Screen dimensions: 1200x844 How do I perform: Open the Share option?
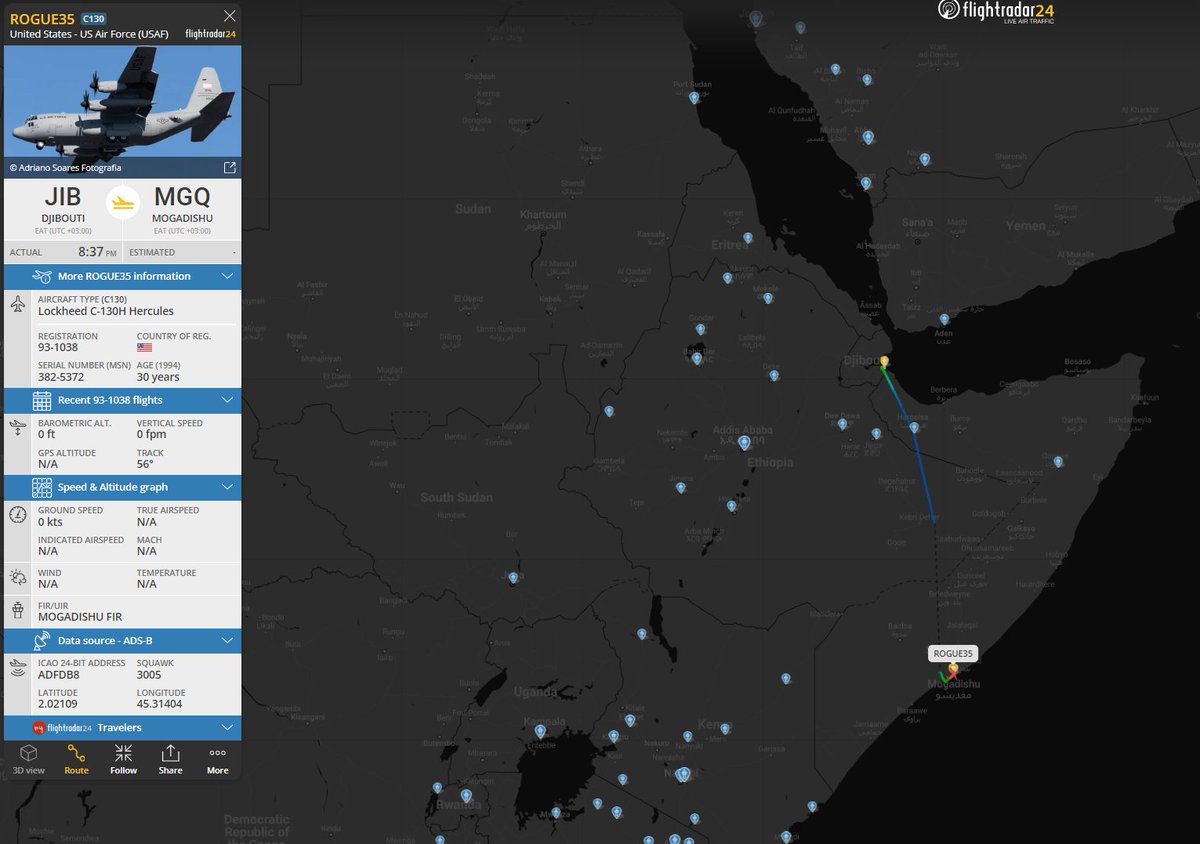pyautogui.click(x=170, y=758)
